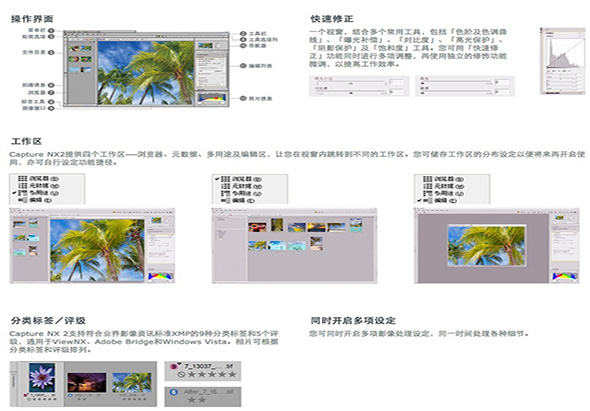
Task: Click the 工具栏 callout label
Action: [258, 33]
